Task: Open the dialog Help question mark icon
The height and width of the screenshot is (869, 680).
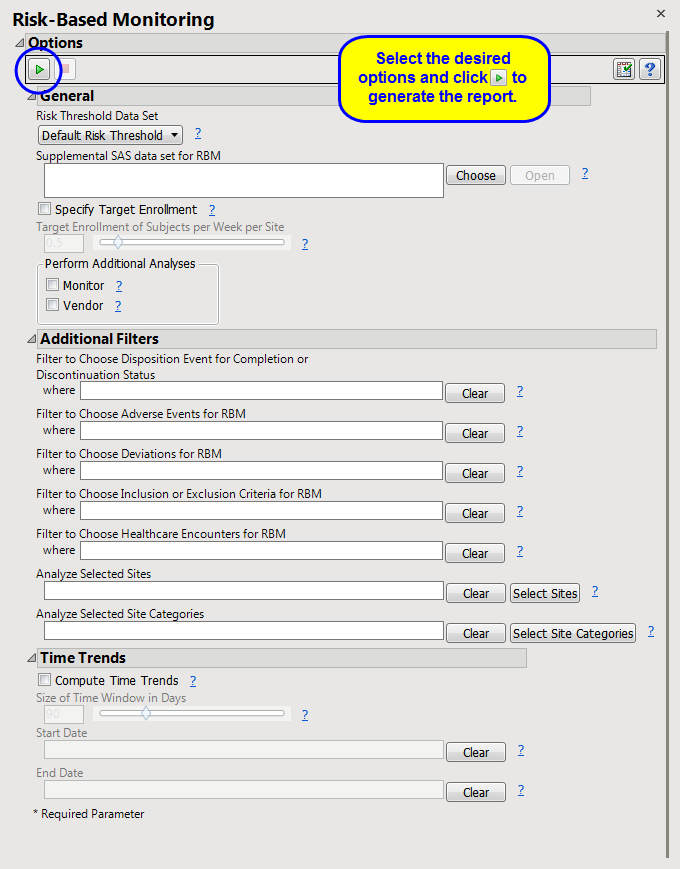Action: [650, 69]
